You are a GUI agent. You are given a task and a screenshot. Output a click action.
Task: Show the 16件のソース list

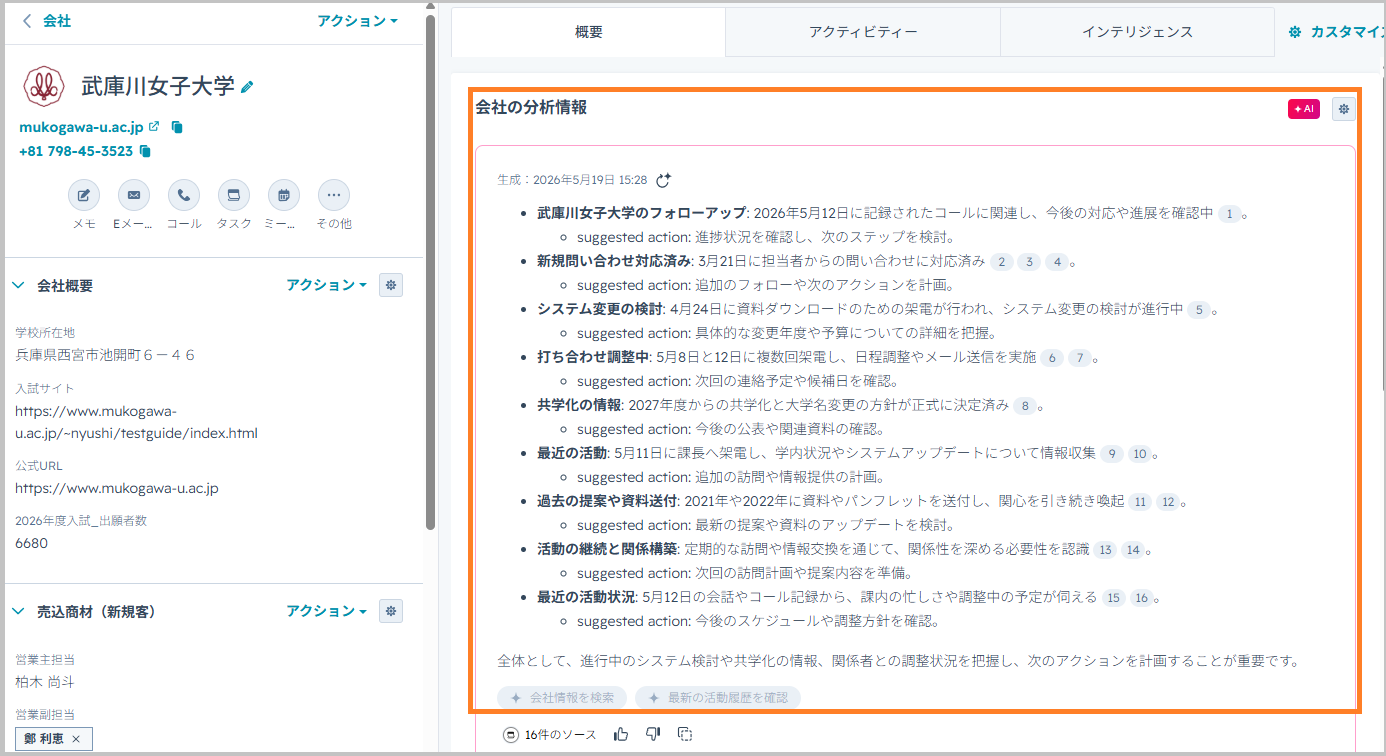[x=549, y=734]
